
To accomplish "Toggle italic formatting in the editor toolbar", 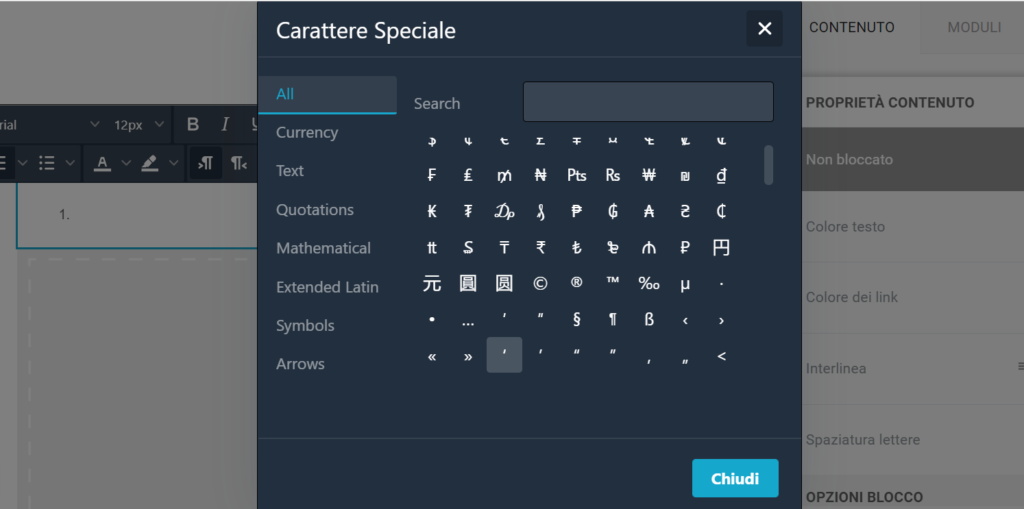I will 225,125.
